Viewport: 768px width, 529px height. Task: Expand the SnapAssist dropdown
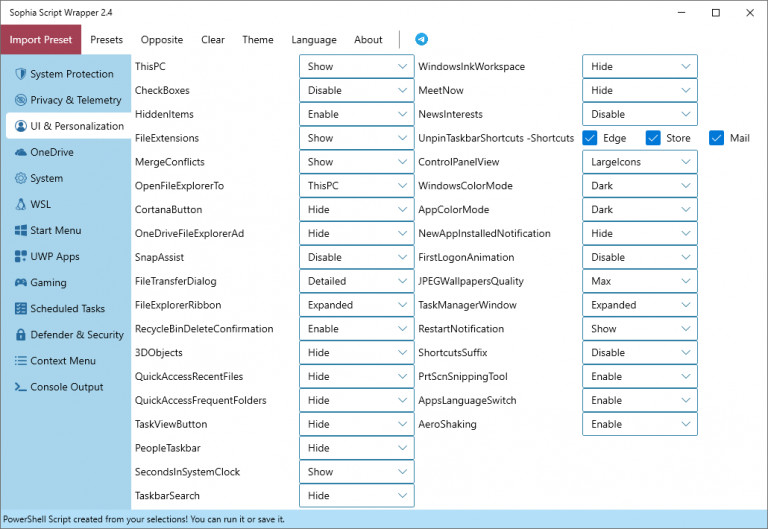click(357, 257)
